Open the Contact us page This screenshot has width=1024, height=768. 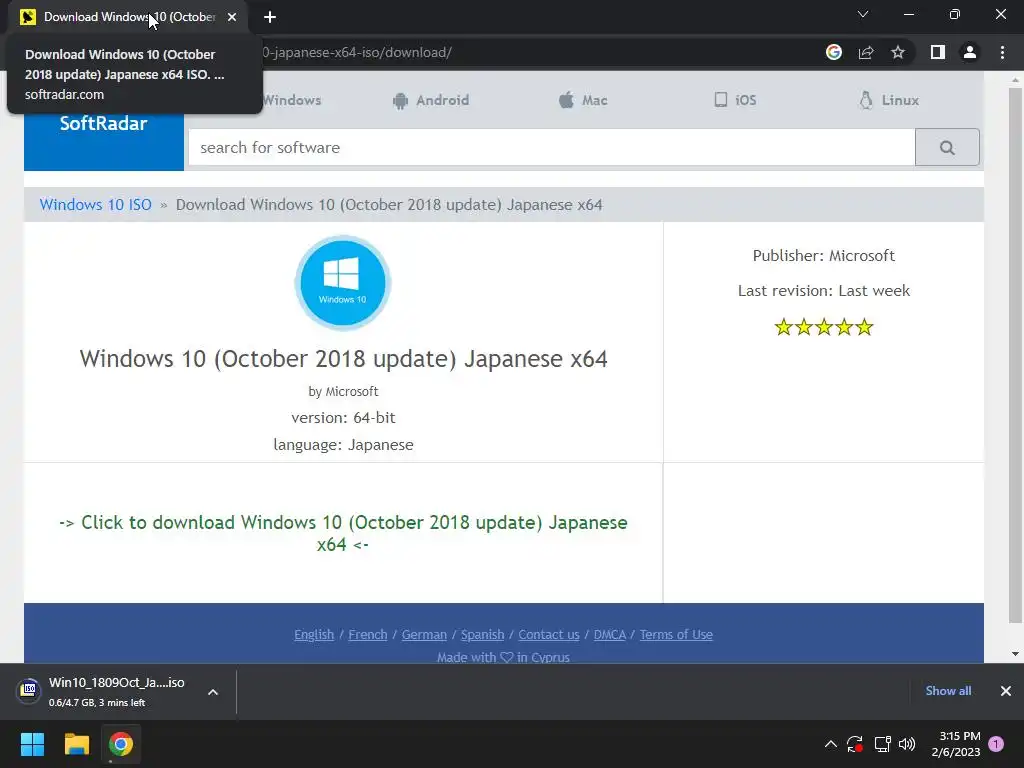click(549, 634)
